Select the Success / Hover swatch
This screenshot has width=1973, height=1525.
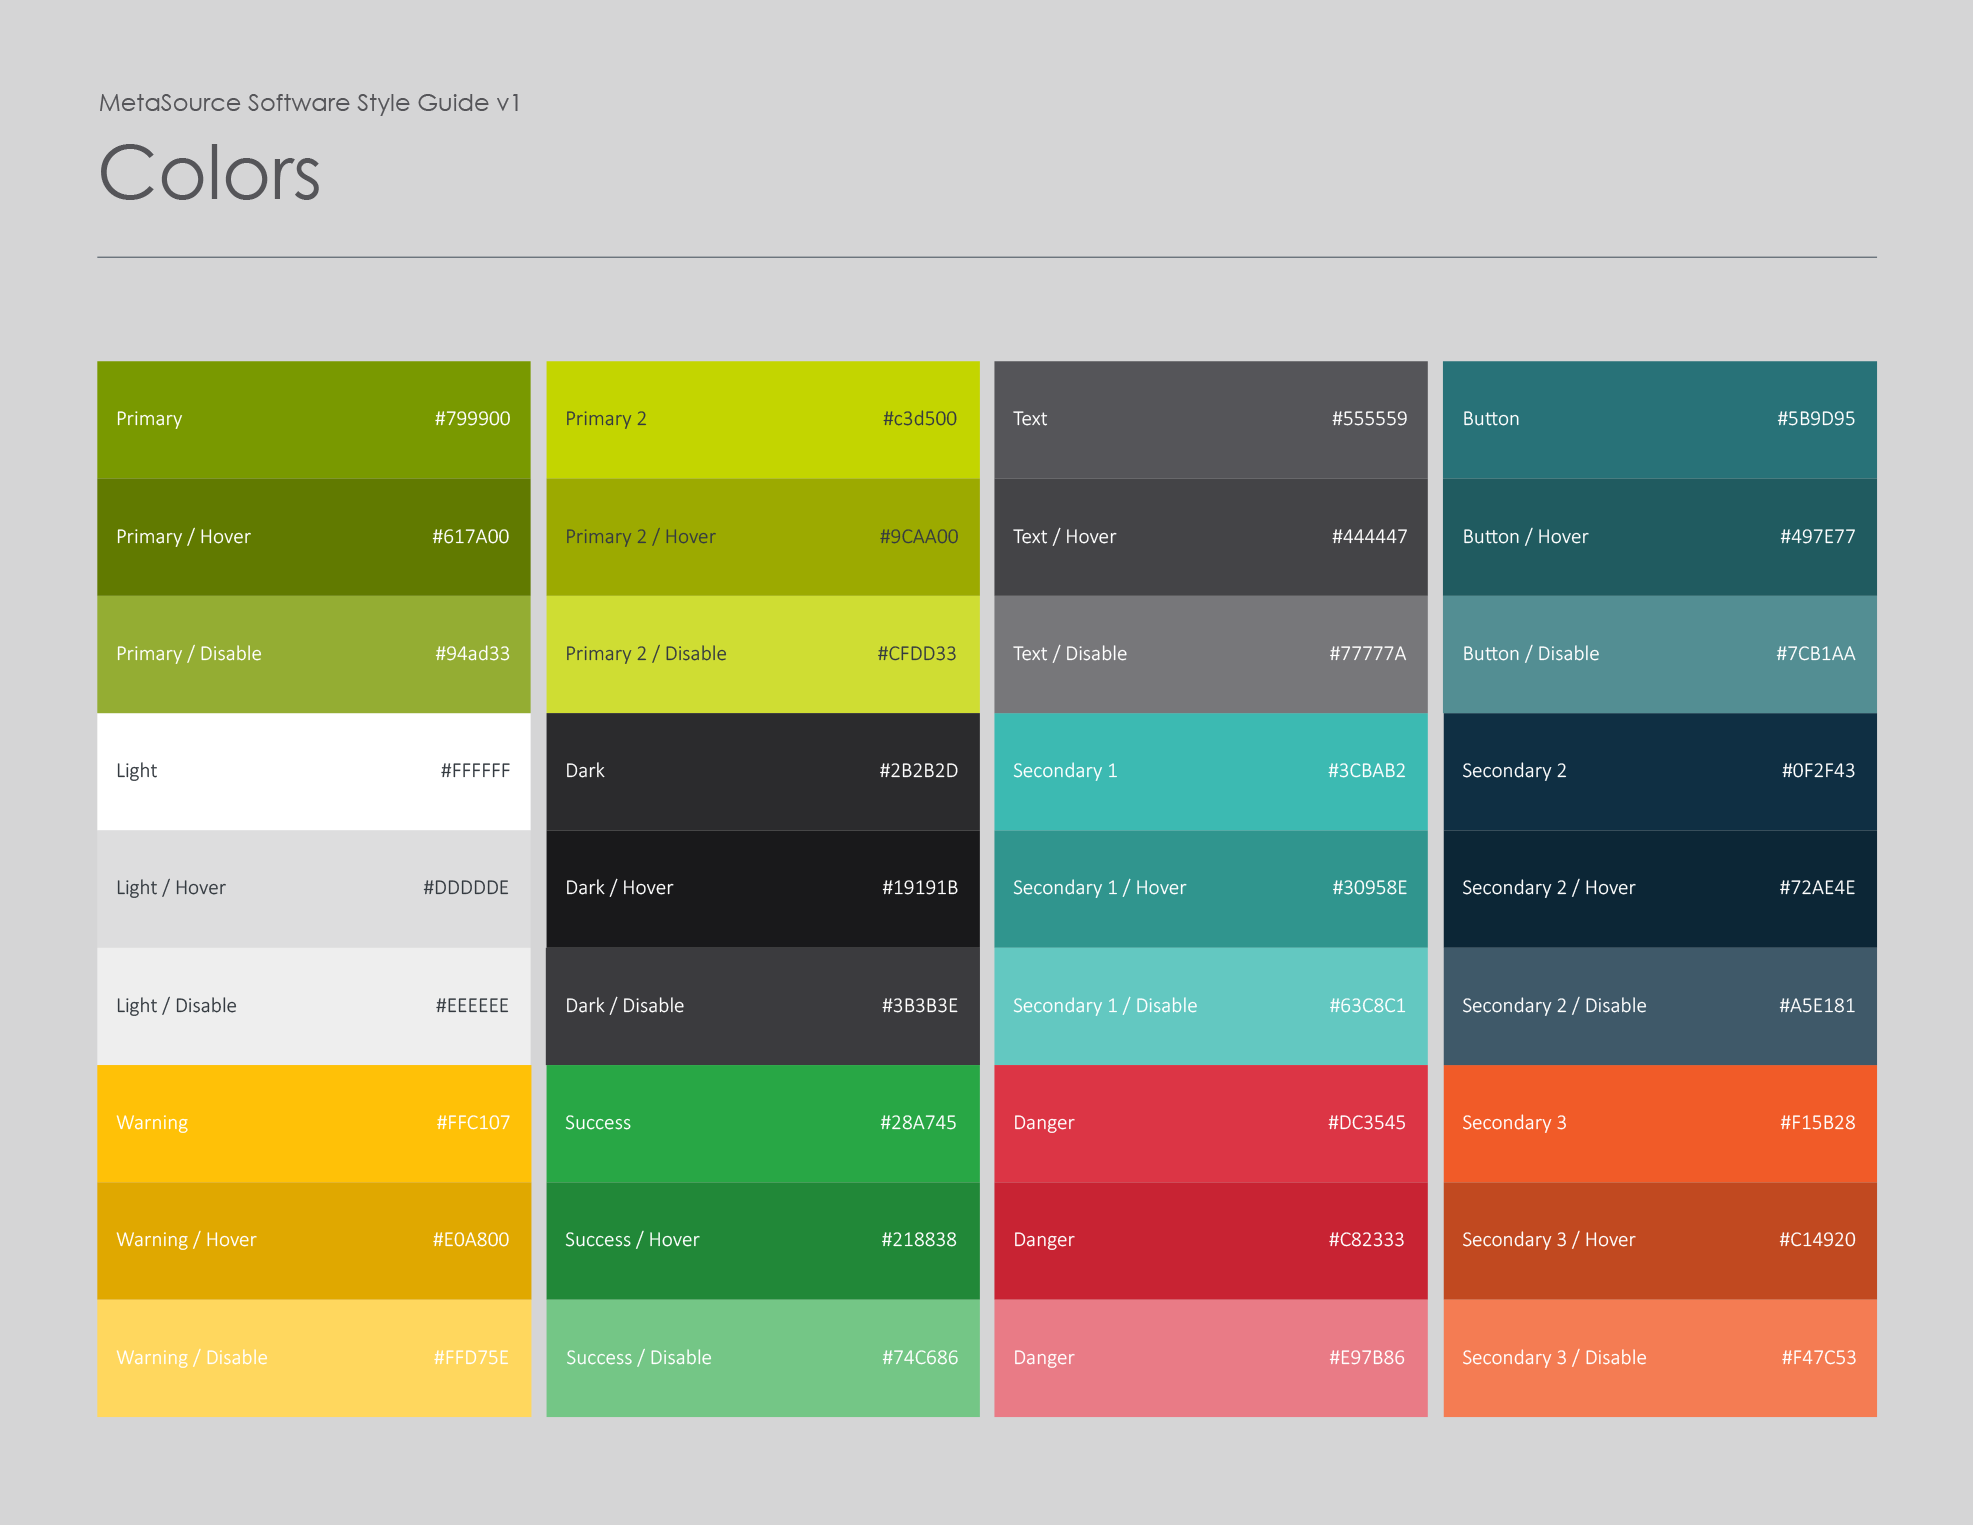click(x=762, y=1240)
